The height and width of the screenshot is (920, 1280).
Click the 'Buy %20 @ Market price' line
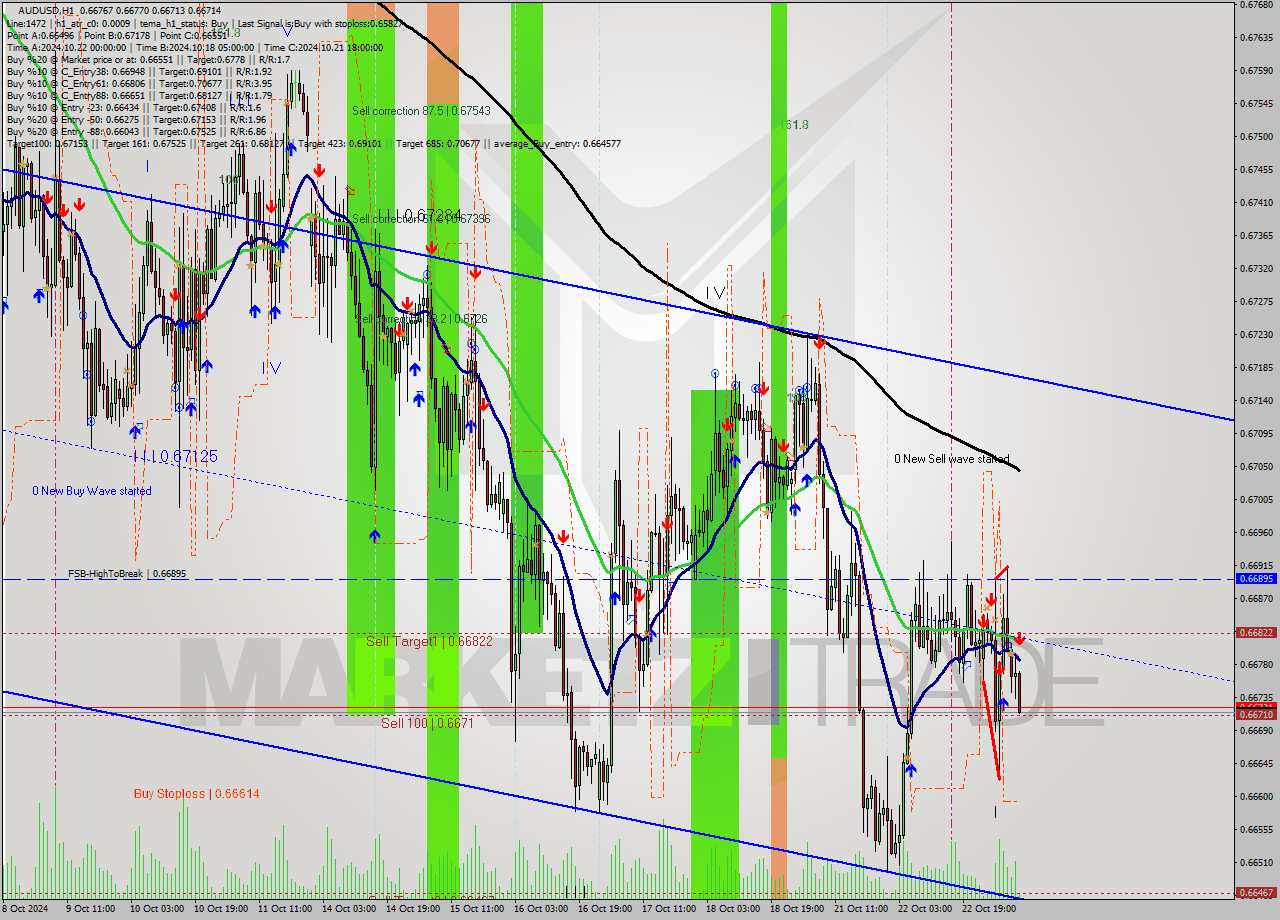click(x=147, y=59)
